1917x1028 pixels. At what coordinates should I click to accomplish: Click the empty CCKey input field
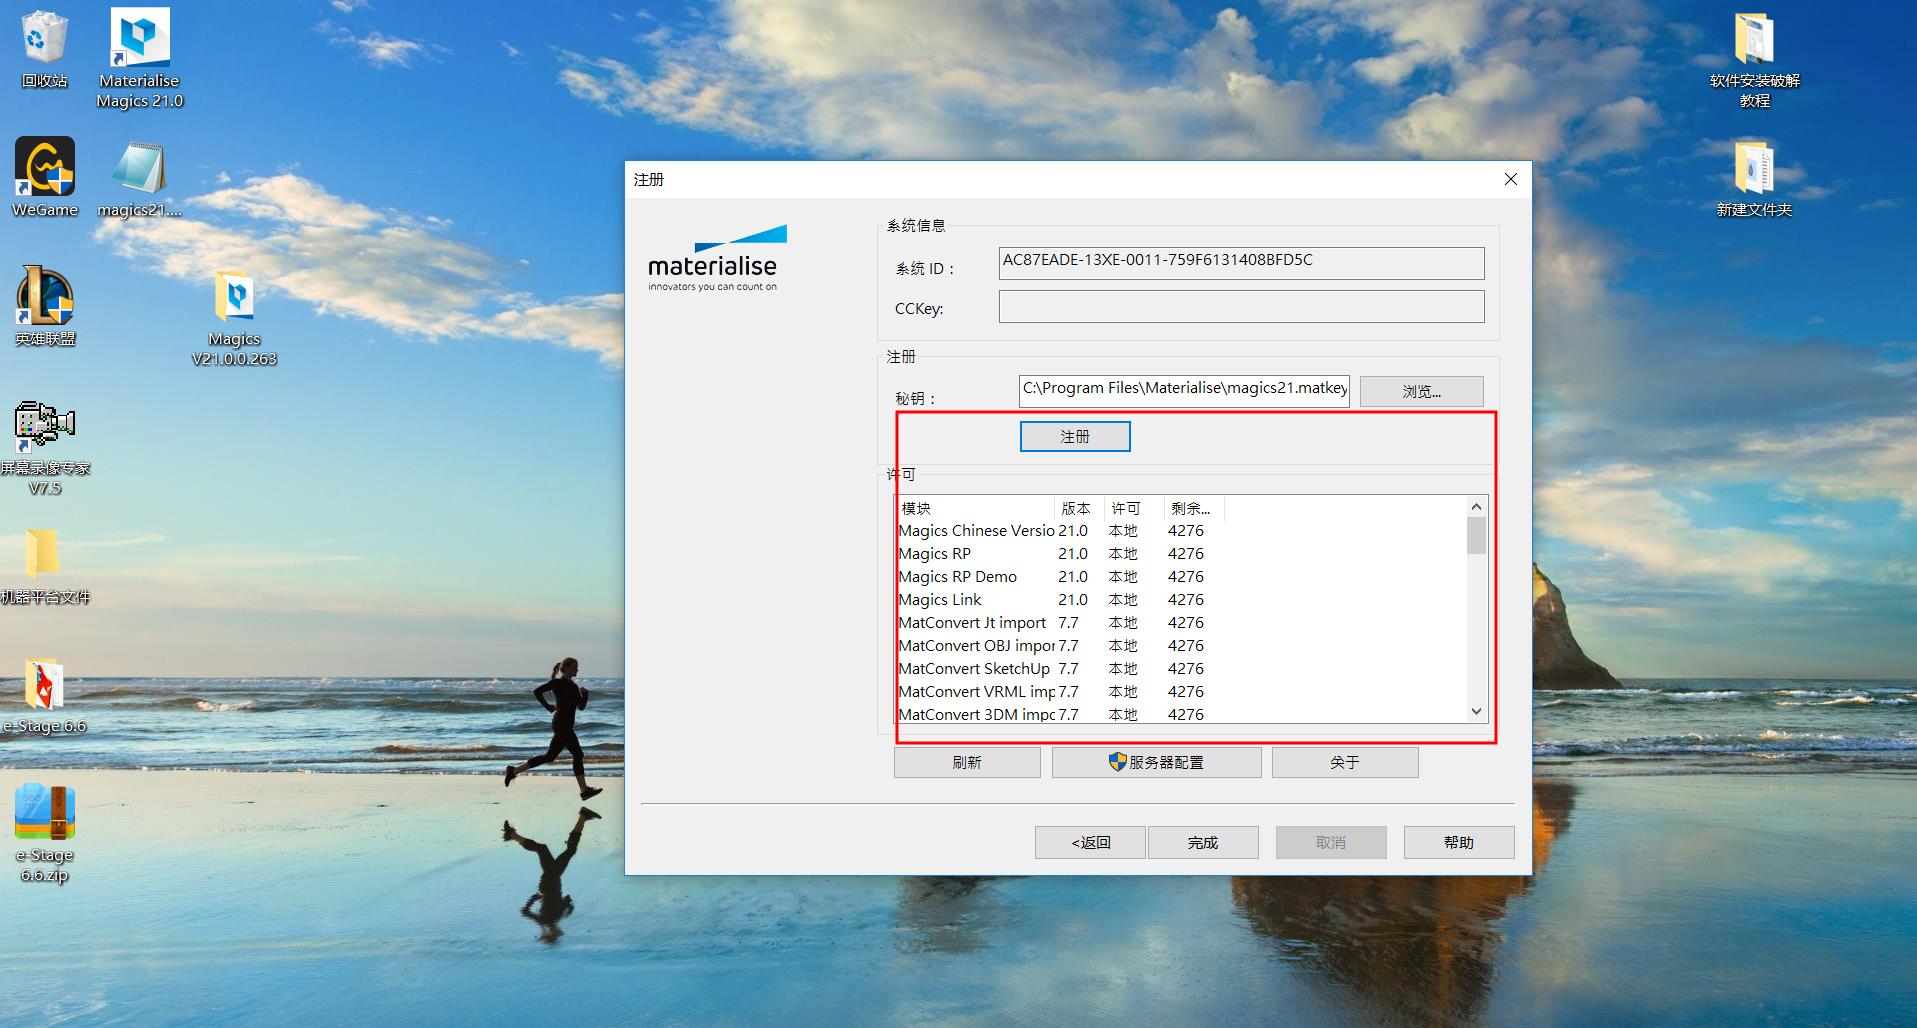[x=1241, y=307]
